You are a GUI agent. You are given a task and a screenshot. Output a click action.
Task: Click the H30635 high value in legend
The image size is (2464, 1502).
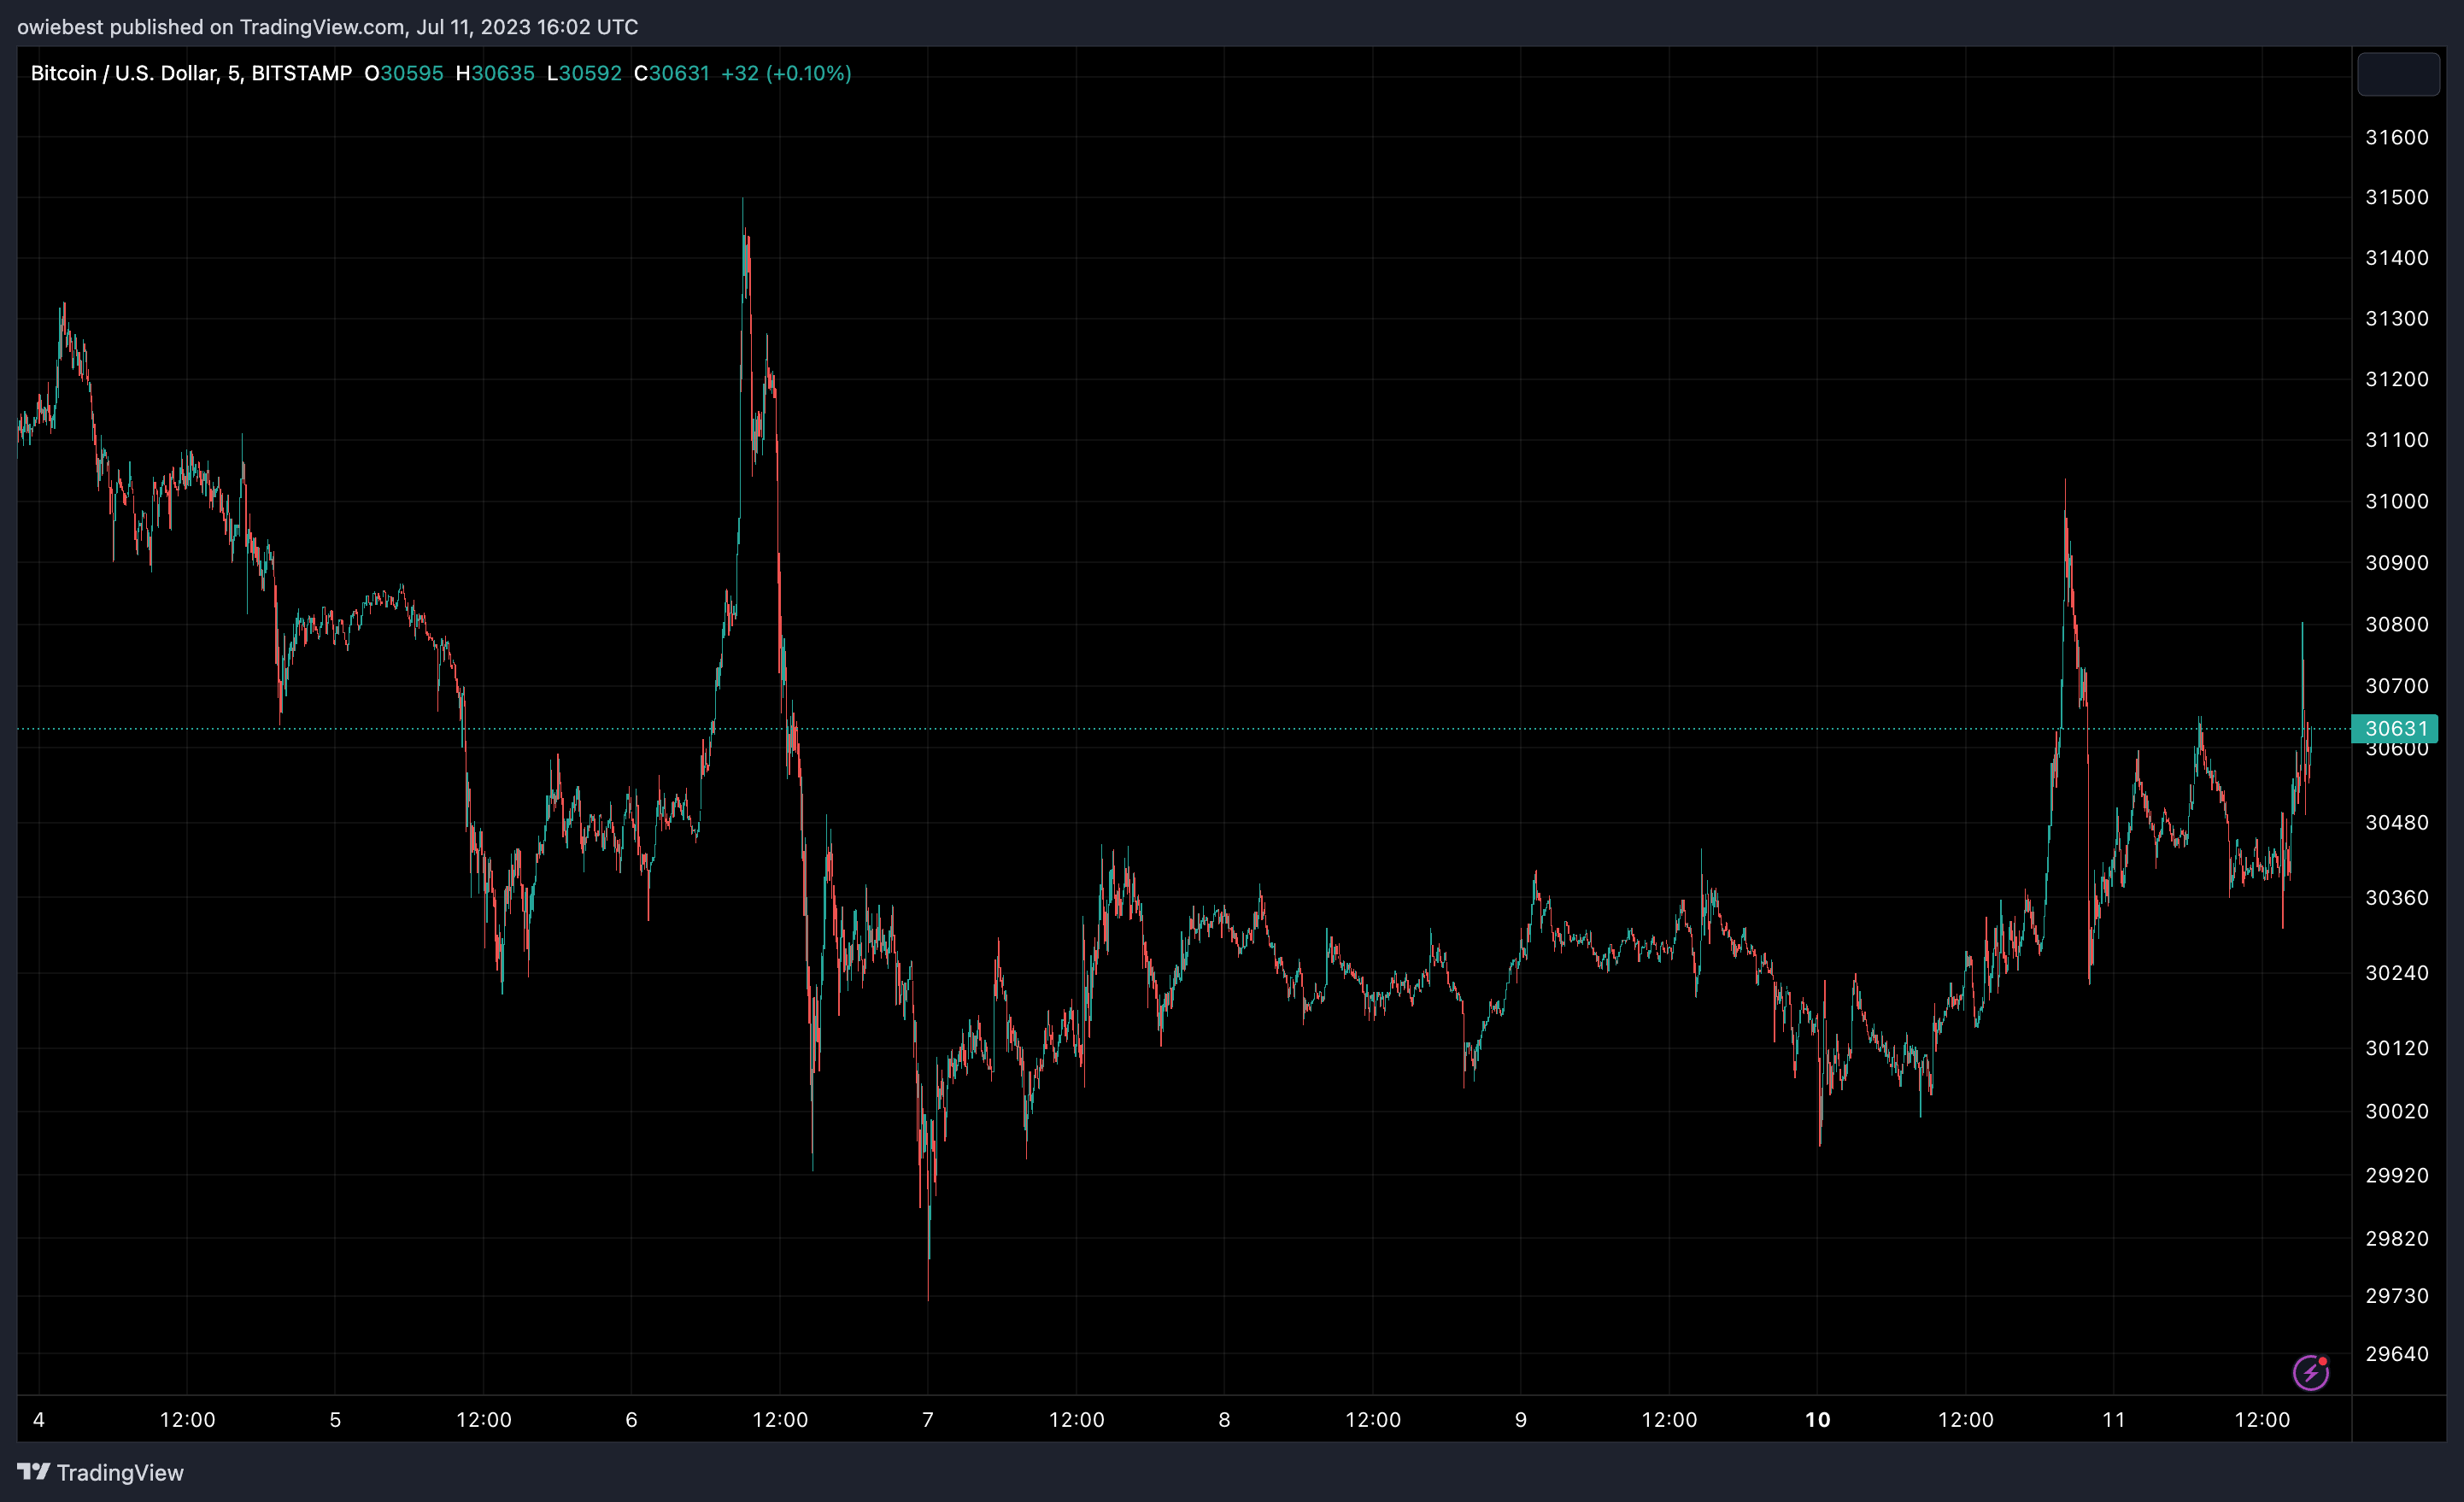click(495, 73)
